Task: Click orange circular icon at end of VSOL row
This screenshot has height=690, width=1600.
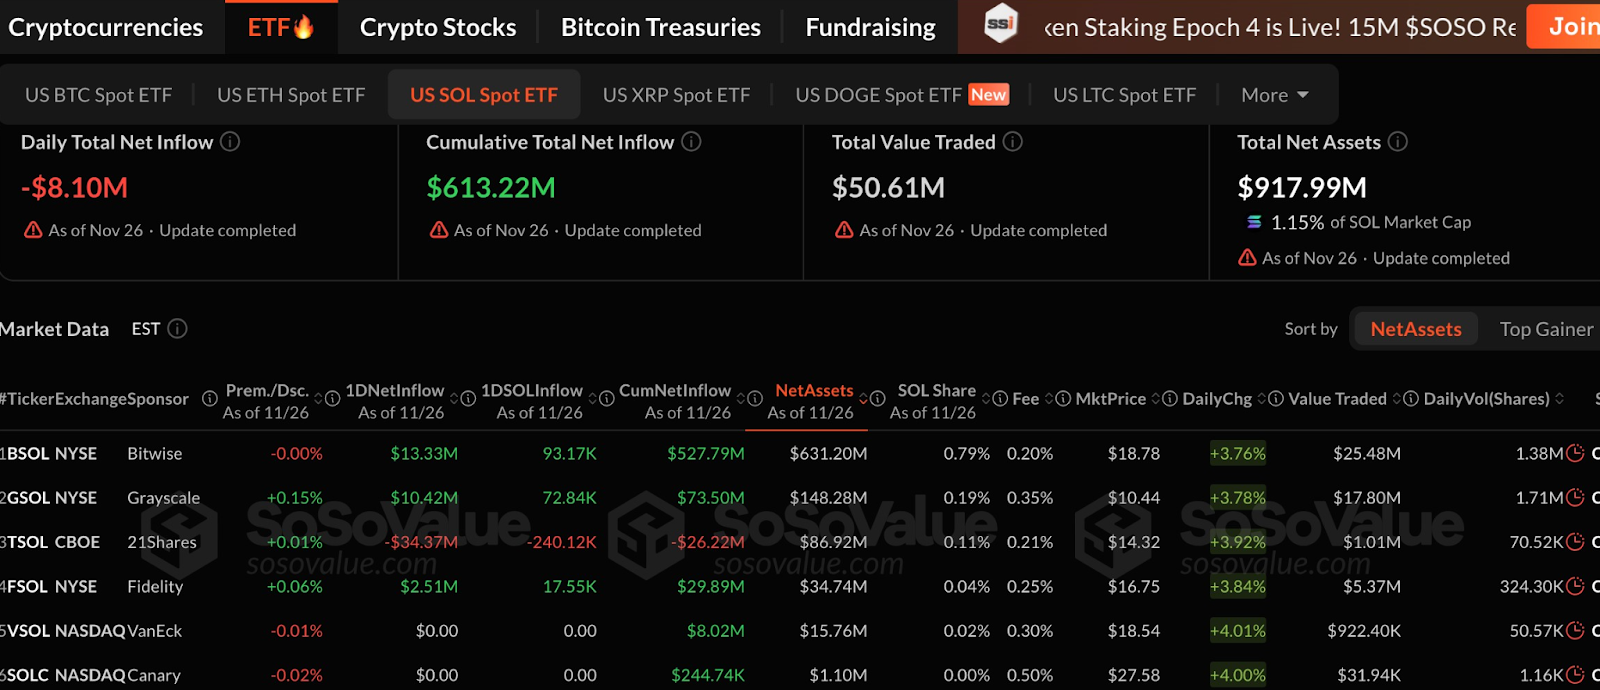Action: [x=1575, y=631]
